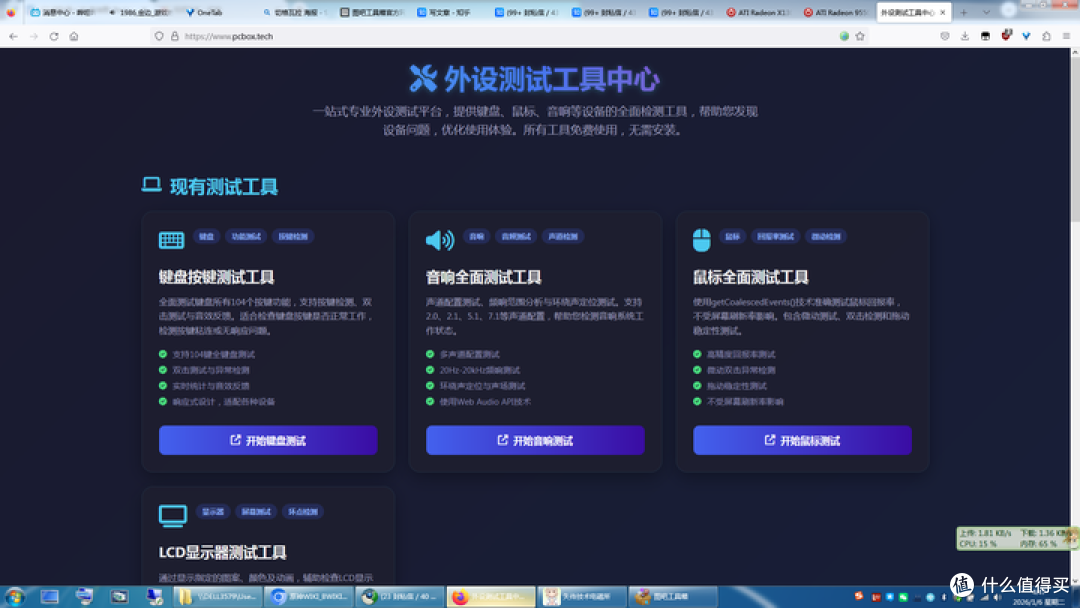This screenshot has width=1080, height=608.
Task: Click the heading LCD显示器测试工具
Action: point(222,552)
